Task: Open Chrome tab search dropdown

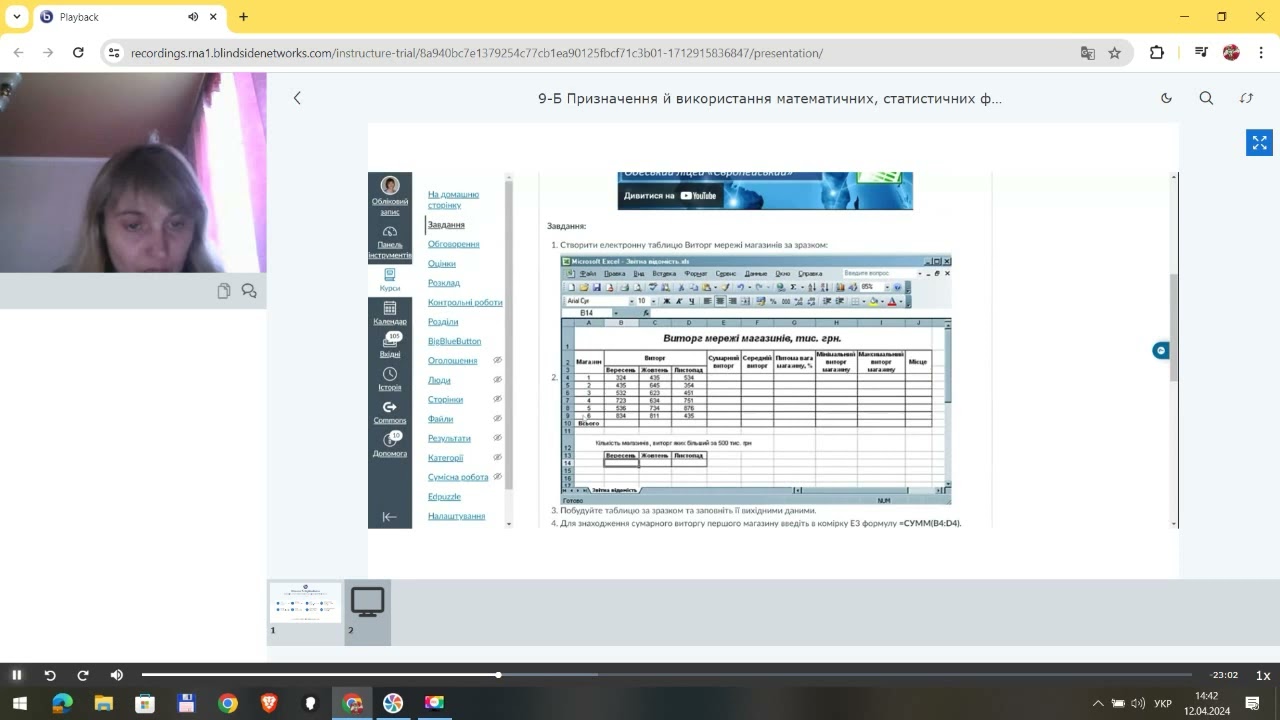Action: coord(17,17)
